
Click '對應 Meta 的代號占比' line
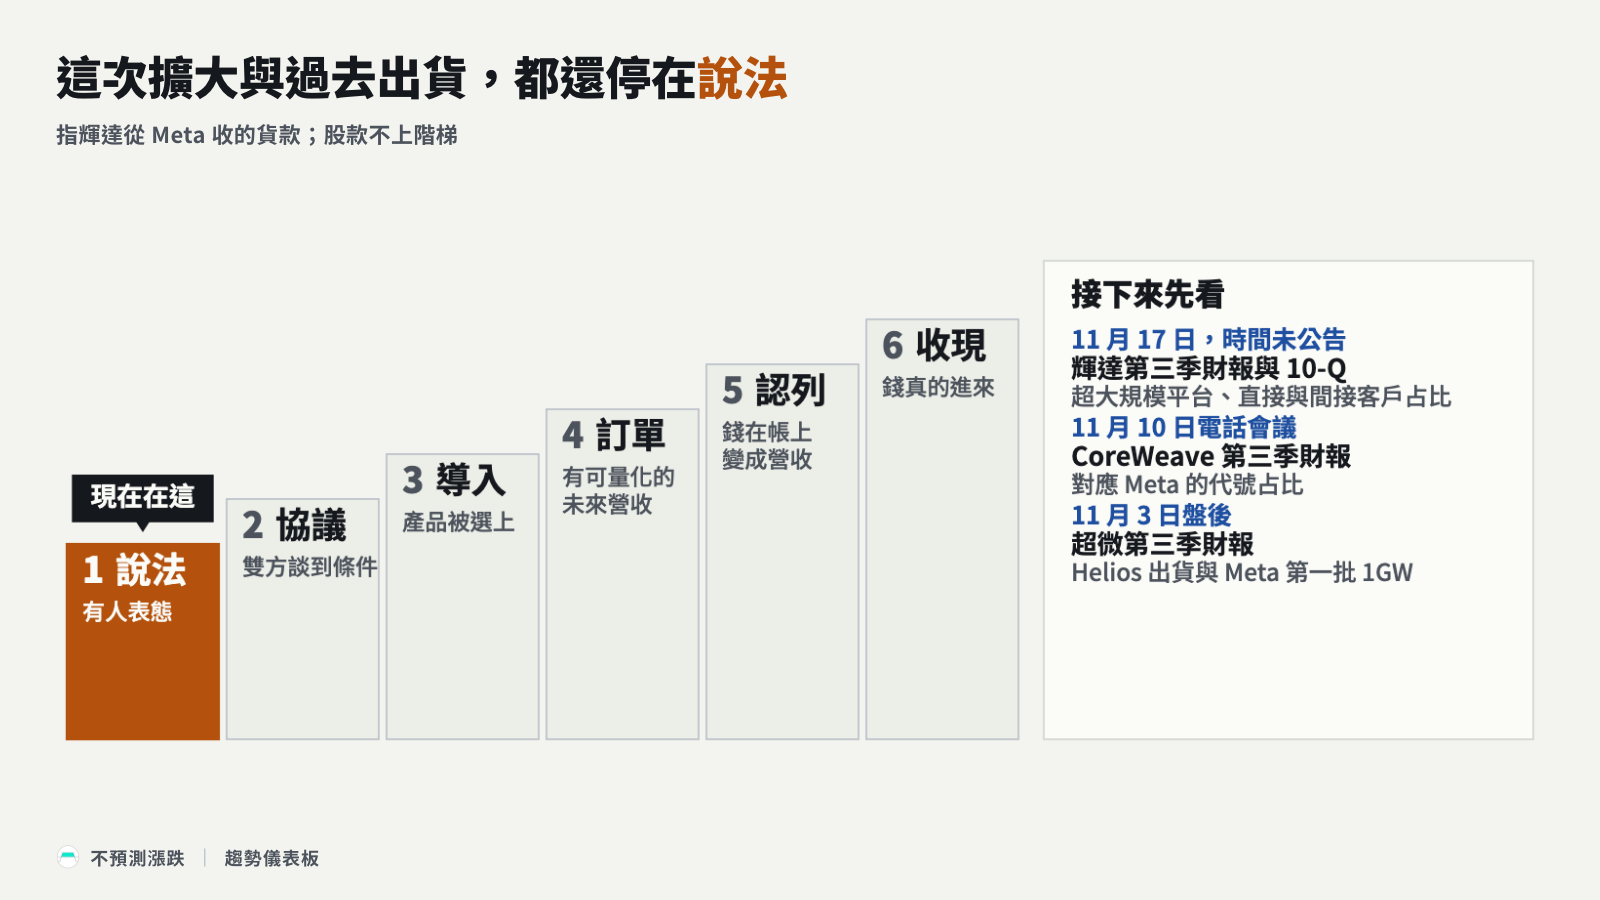click(x=1187, y=485)
